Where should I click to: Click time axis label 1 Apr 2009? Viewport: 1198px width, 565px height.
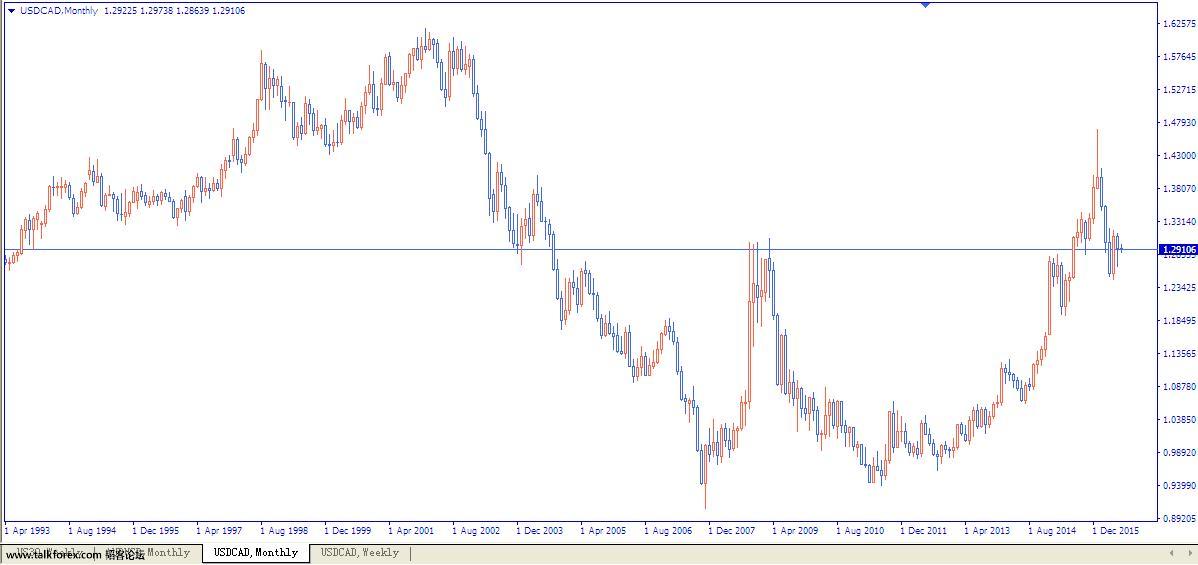pos(795,530)
